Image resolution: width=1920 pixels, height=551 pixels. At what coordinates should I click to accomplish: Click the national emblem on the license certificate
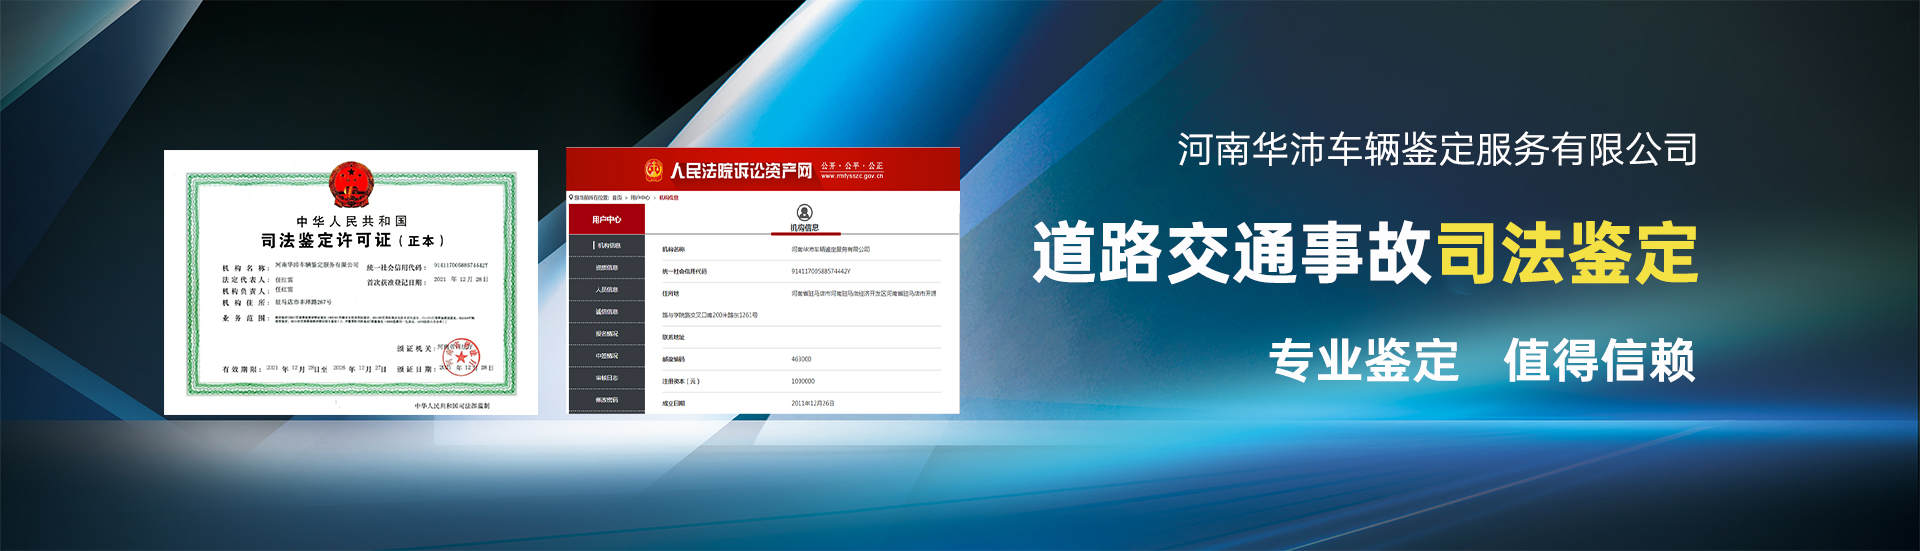click(350, 185)
